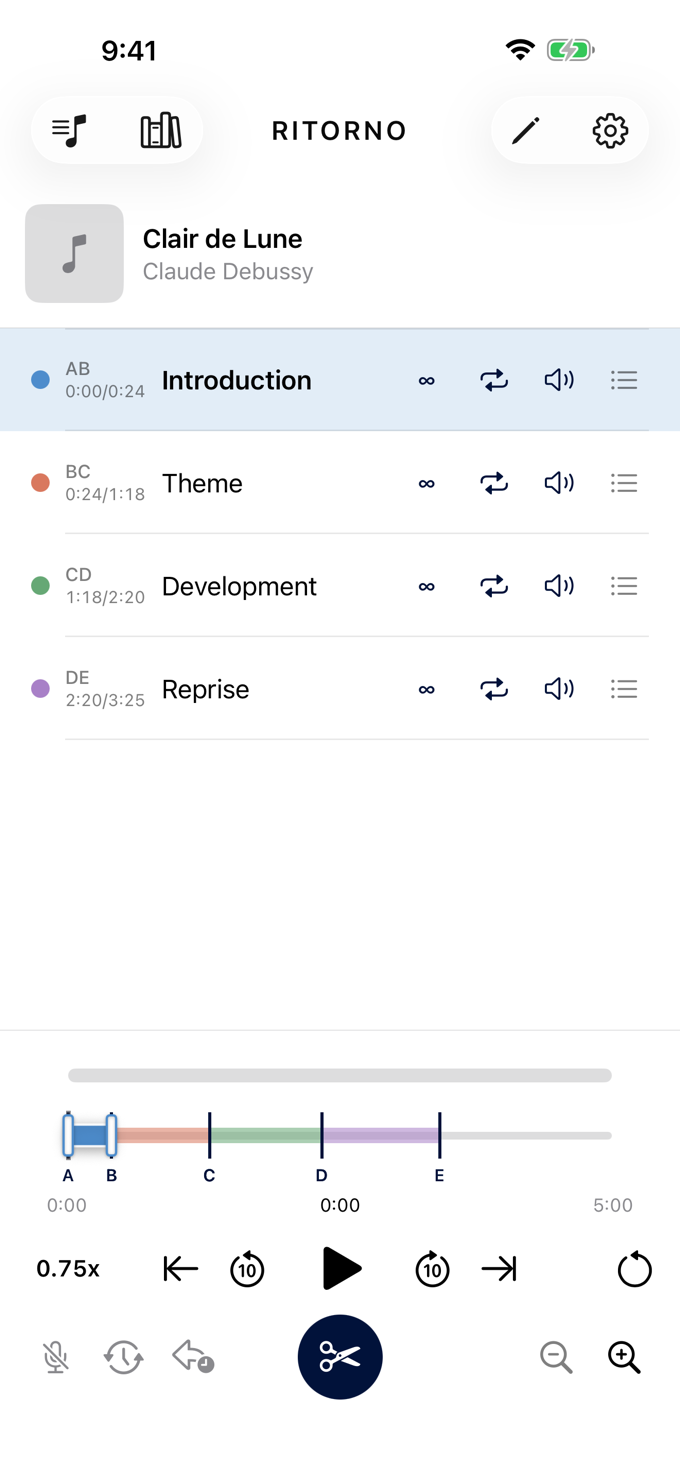Zoom out the timeline

(x=555, y=1357)
